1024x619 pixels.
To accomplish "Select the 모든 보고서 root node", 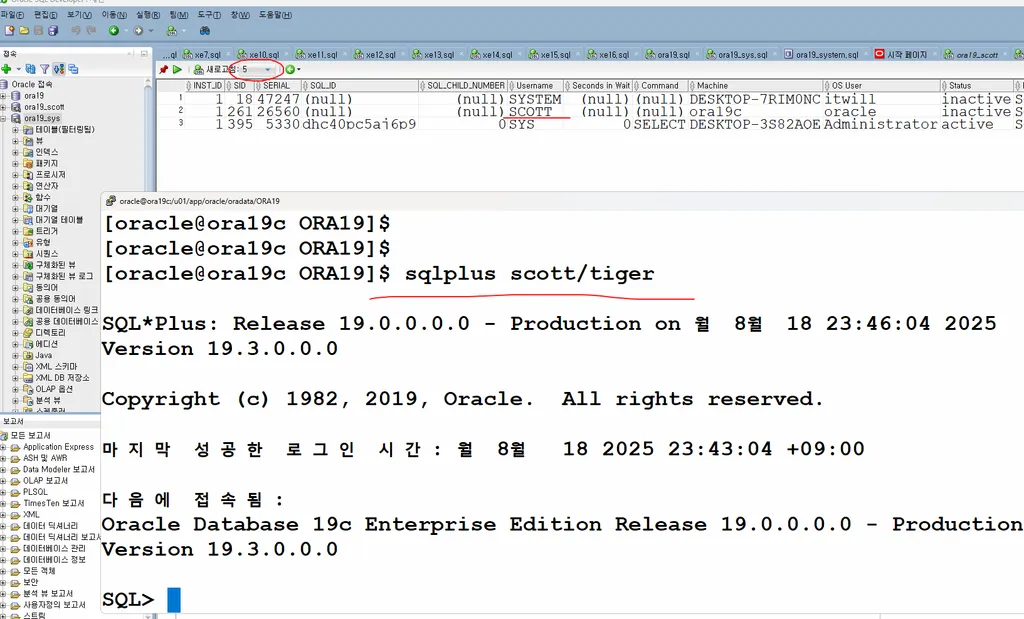I will click(x=30, y=436).
